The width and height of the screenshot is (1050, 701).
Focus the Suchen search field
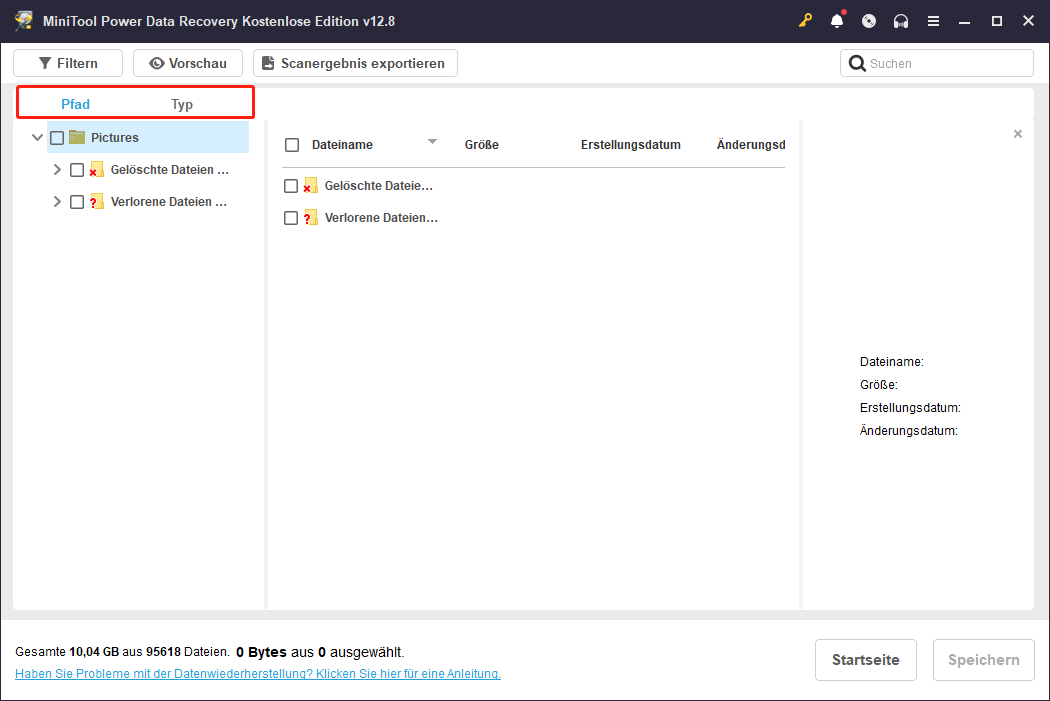click(937, 63)
